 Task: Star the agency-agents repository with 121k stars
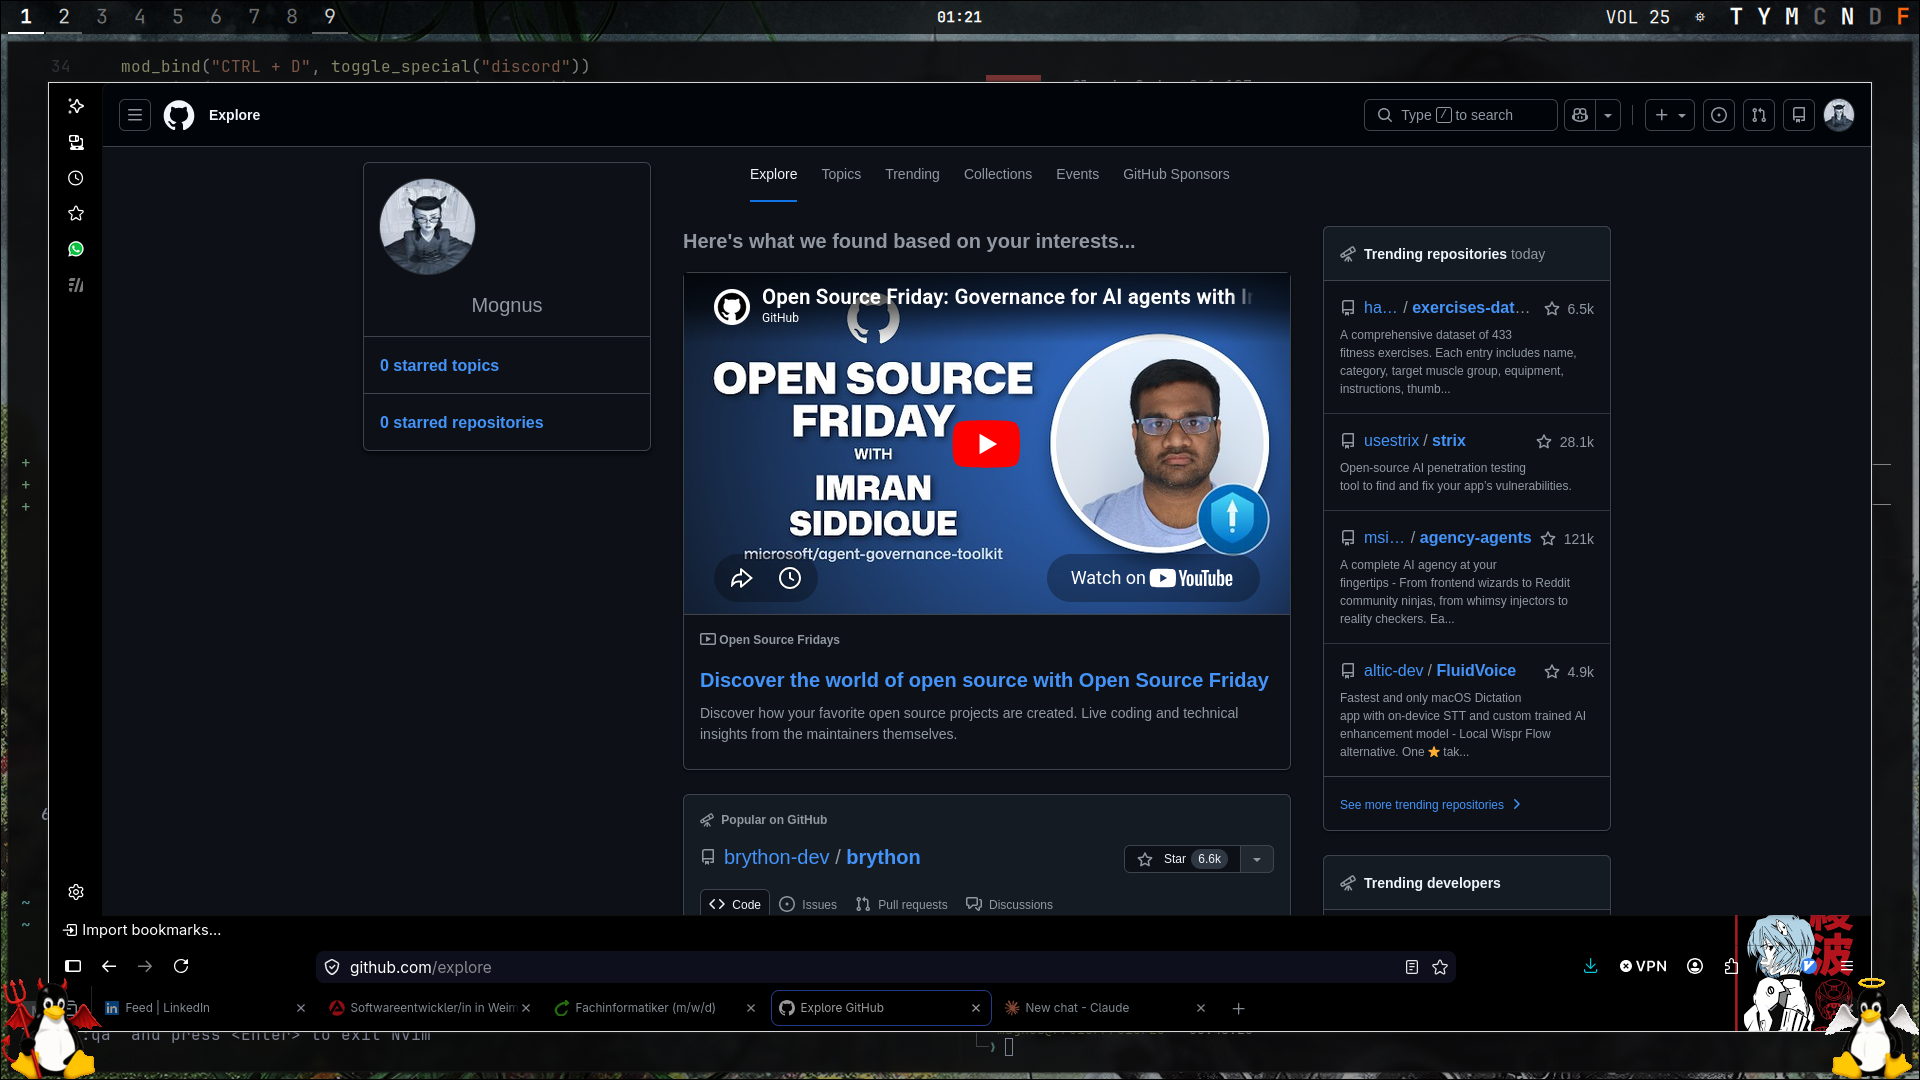tap(1548, 539)
